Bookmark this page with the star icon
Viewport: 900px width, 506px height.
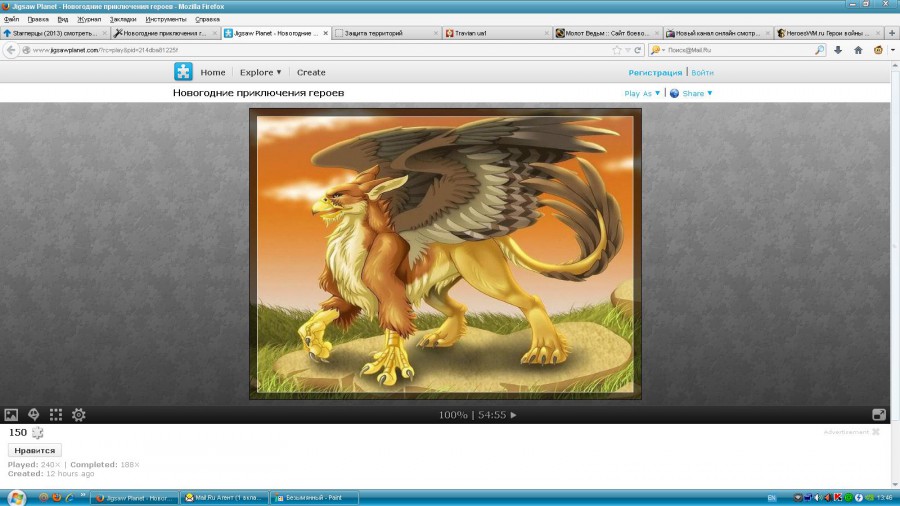pos(616,50)
